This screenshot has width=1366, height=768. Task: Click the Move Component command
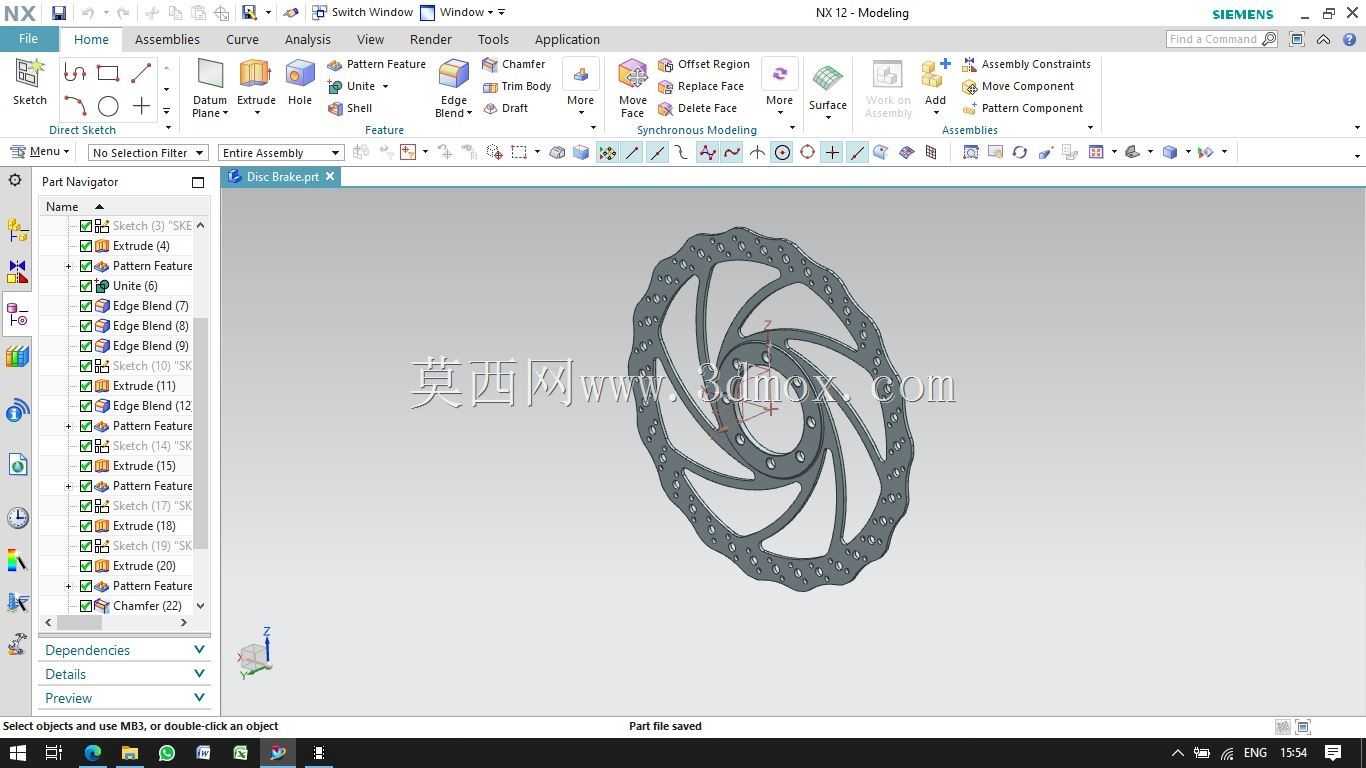[x=1018, y=86]
